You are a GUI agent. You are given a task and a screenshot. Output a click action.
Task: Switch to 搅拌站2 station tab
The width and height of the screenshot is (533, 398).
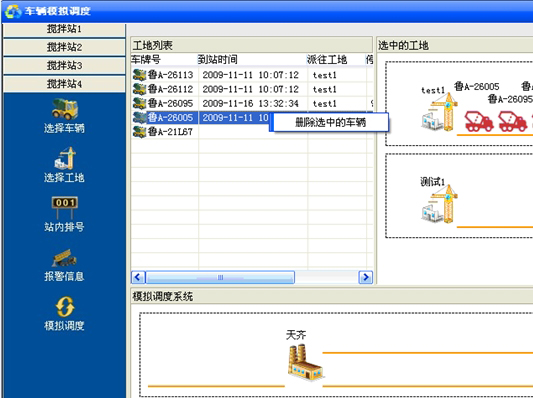click(x=64, y=47)
